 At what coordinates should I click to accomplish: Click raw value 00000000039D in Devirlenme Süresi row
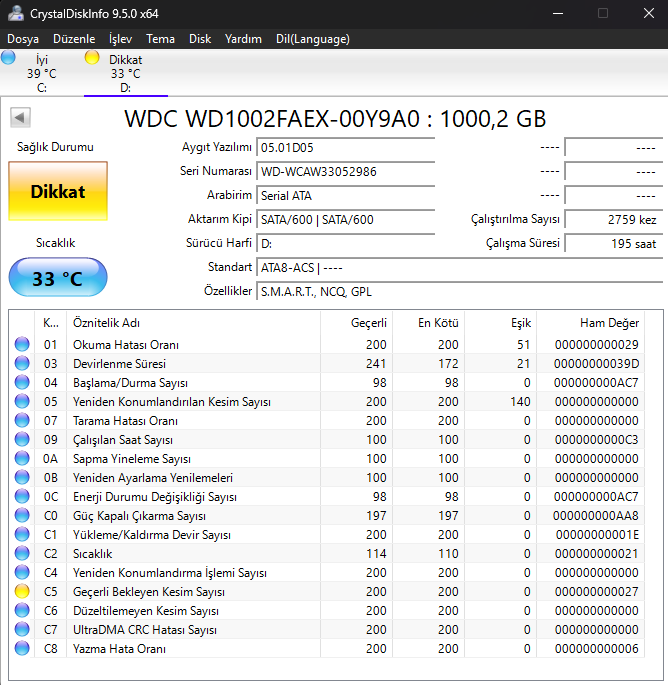pos(596,363)
